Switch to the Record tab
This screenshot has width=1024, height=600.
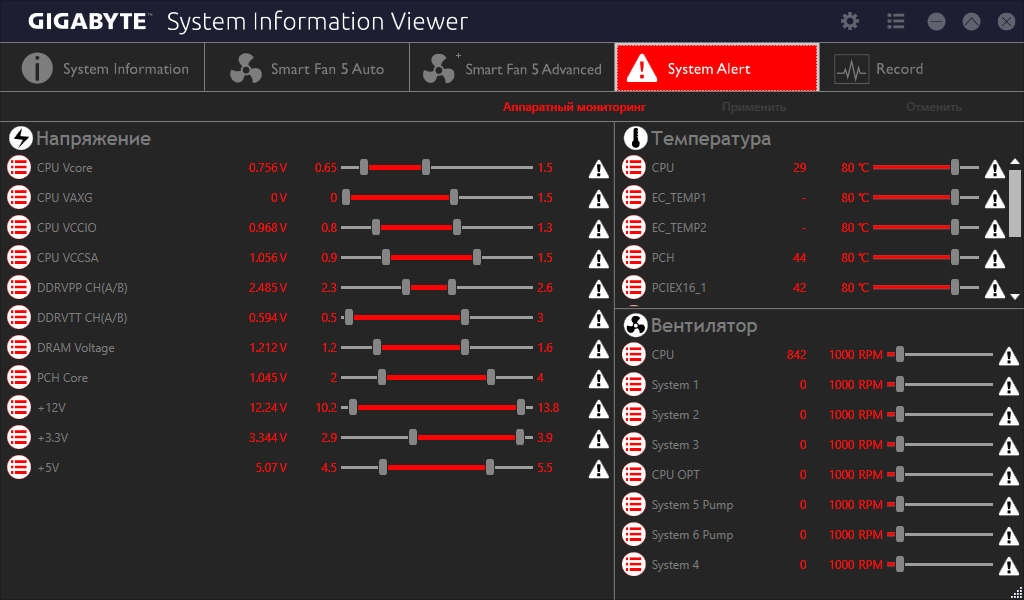(x=921, y=68)
